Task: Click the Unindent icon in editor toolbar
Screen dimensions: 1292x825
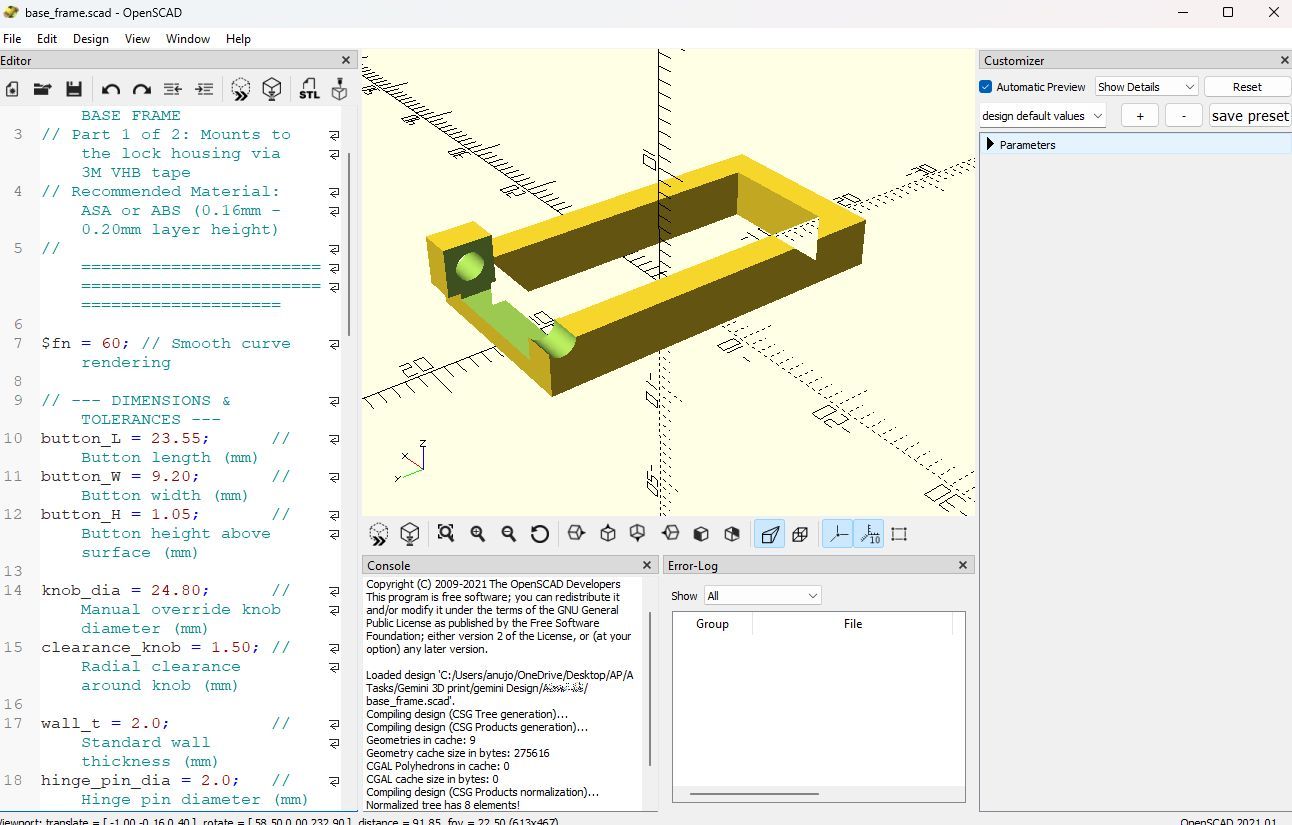Action: click(172, 89)
